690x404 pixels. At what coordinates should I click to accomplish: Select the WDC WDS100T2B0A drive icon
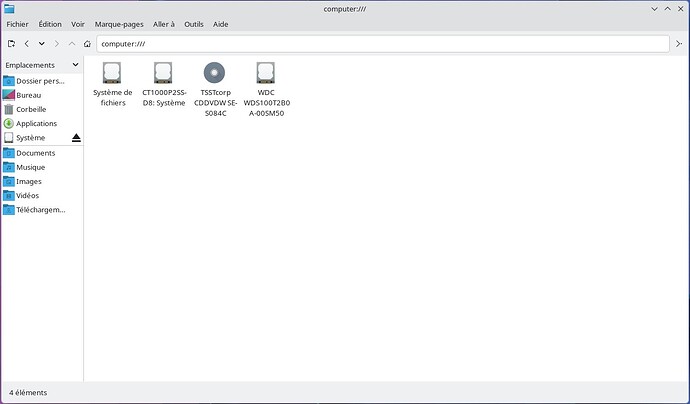click(266, 73)
